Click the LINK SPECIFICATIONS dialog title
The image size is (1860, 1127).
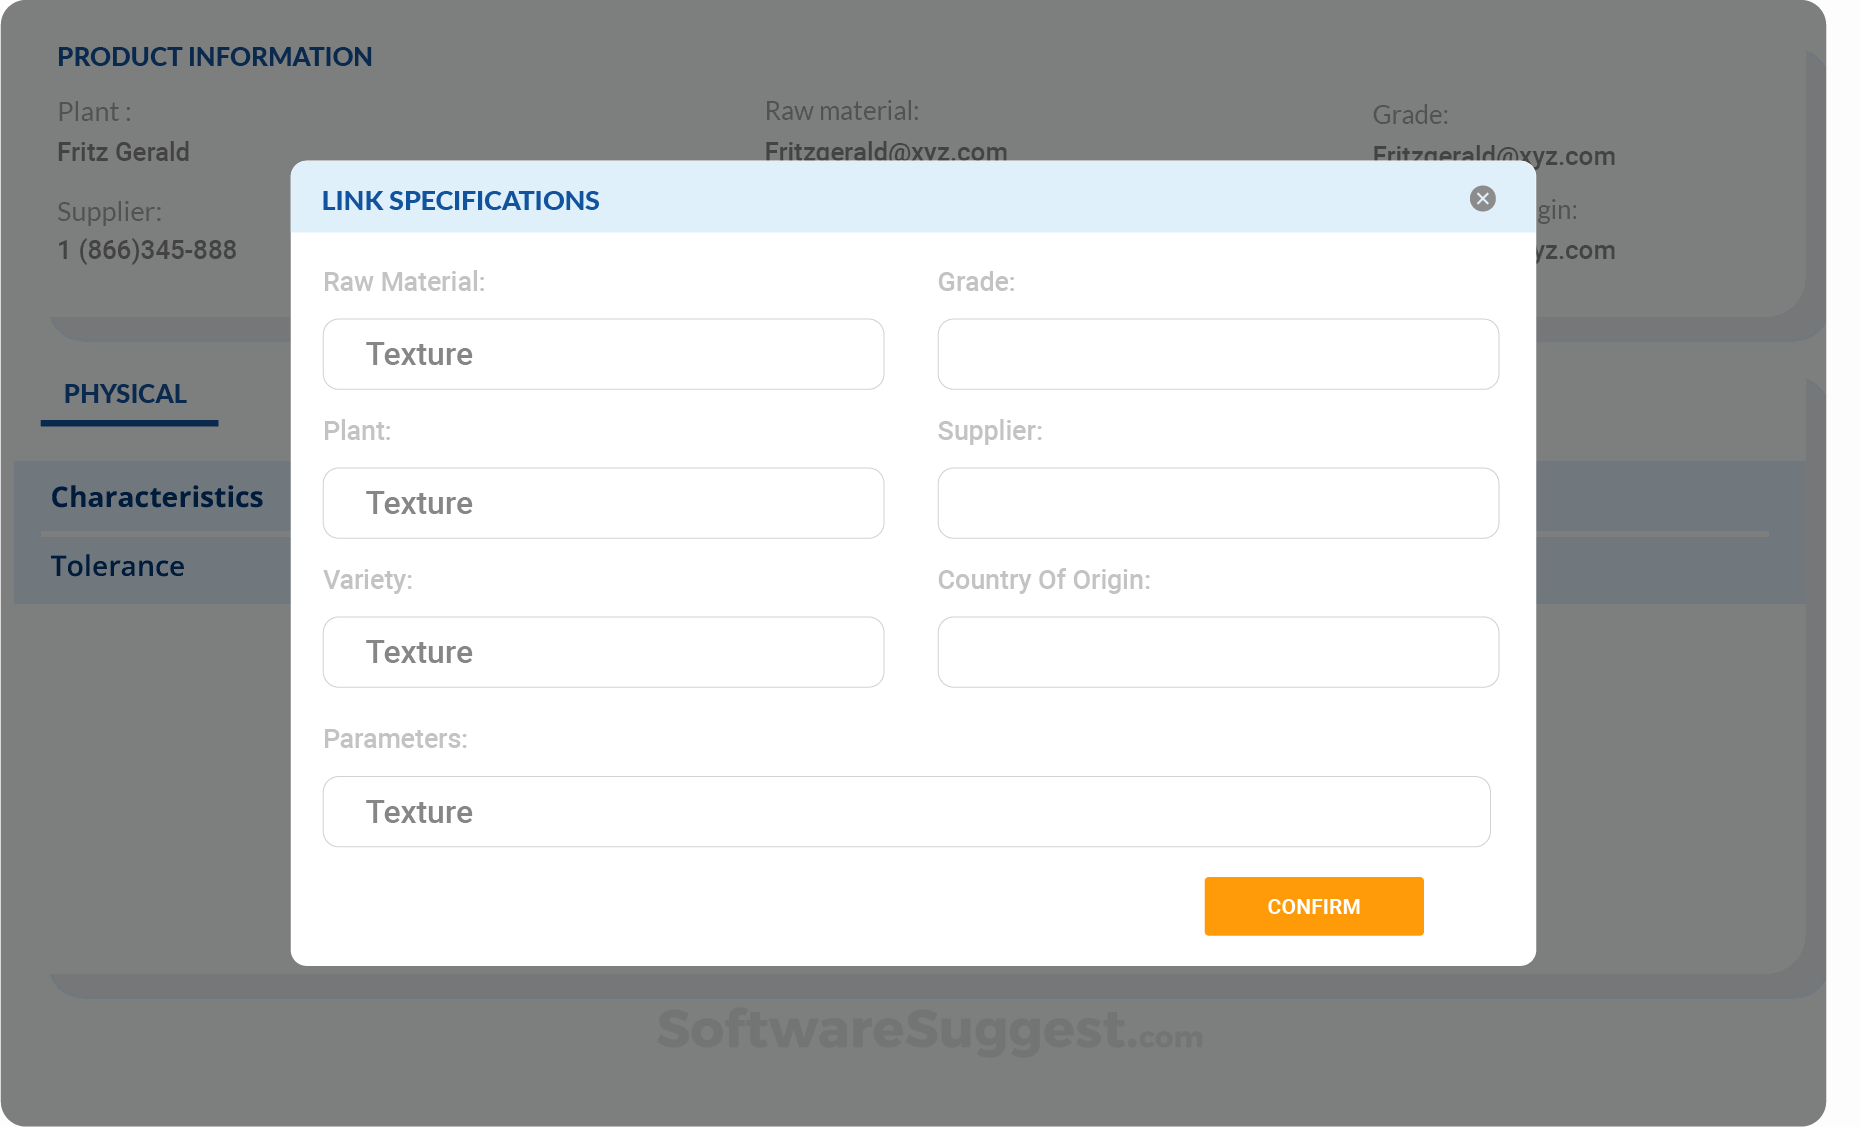pyautogui.click(x=460, y=200)
